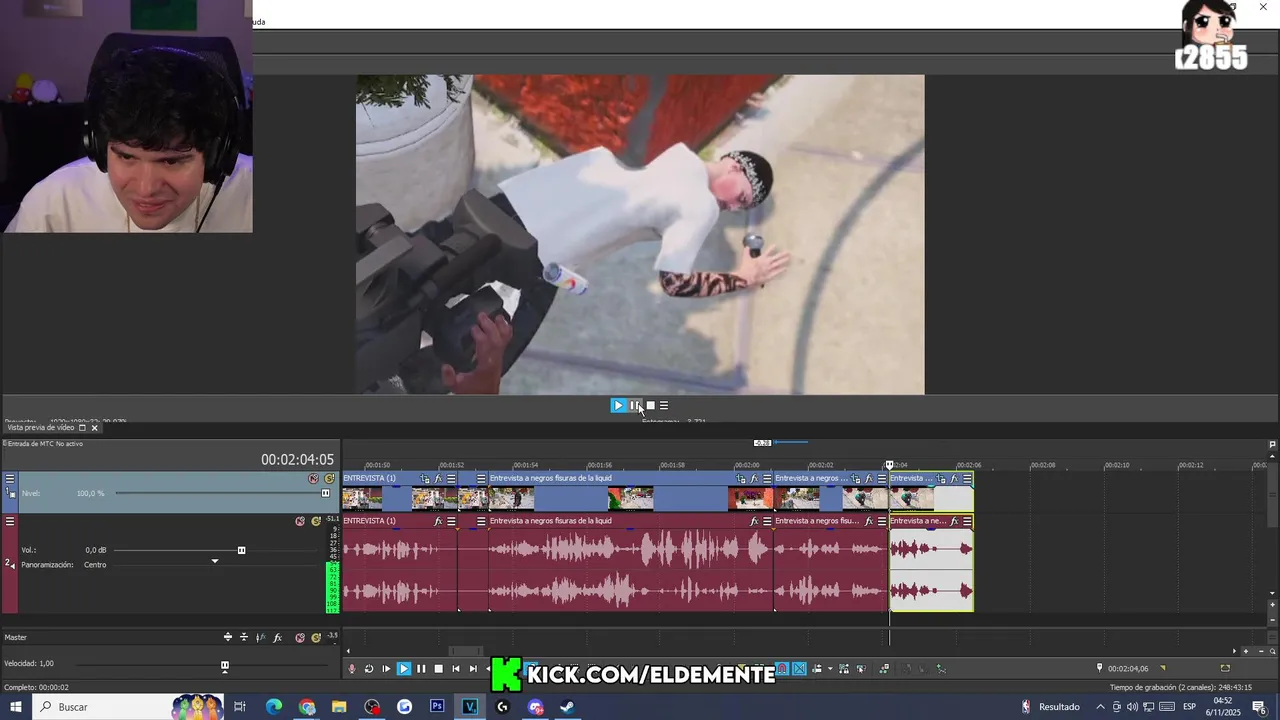Go to end of project button
Image resolution: width=1280 pixels, height=720 pixels.
(x=473, y=669)
